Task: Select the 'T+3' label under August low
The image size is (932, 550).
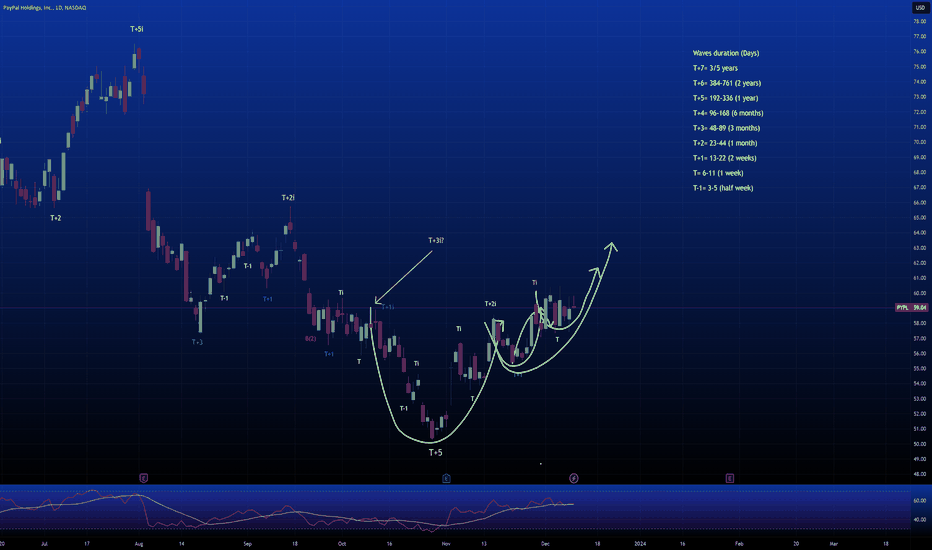Action: click(197, 342)
